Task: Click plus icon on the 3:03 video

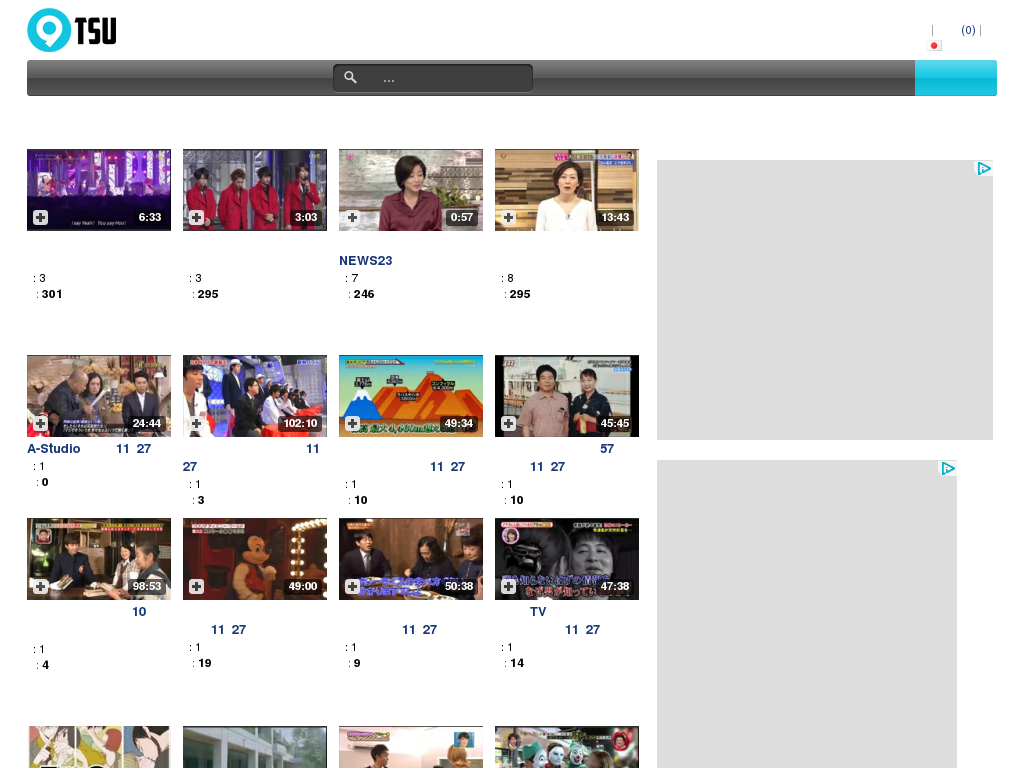Action: point(197,217)
